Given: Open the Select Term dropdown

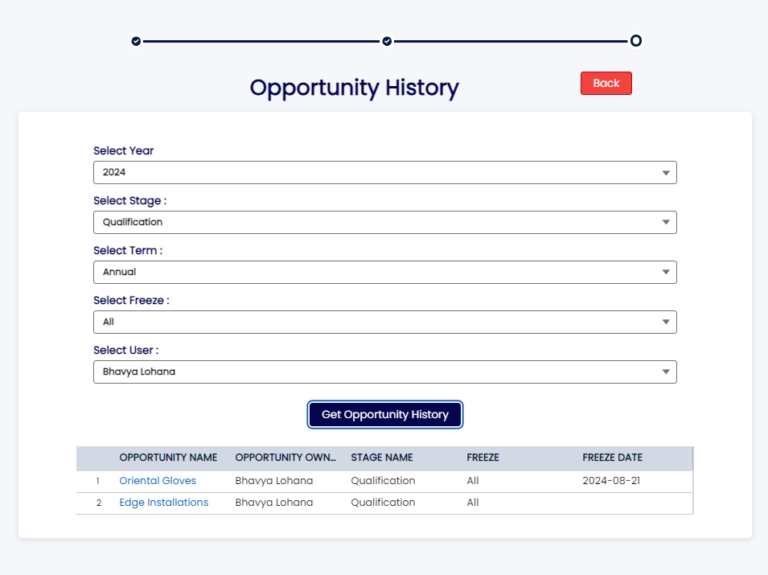Looking at the screenshot, I should coord(384,272).
